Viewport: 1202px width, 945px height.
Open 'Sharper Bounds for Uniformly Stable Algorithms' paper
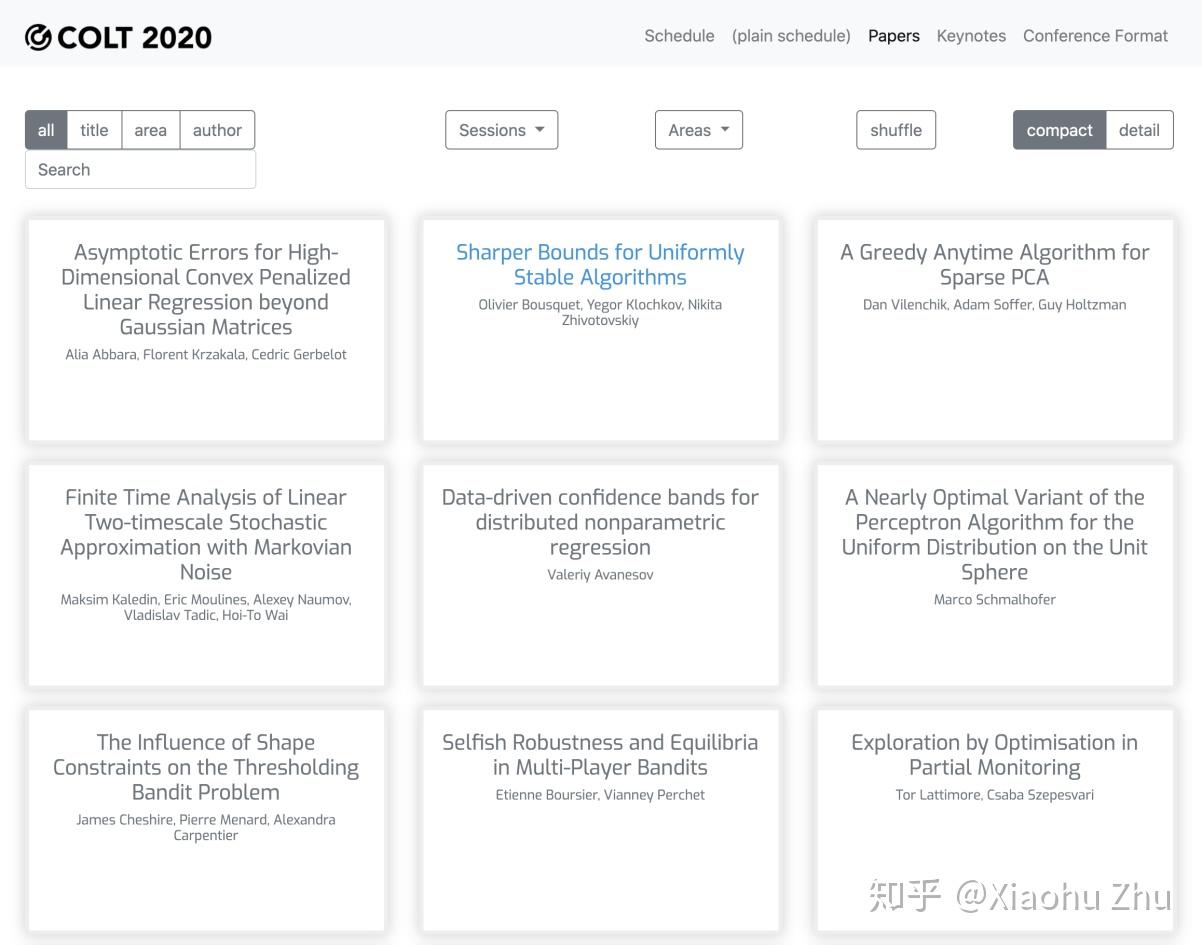[x=600, y=265]
